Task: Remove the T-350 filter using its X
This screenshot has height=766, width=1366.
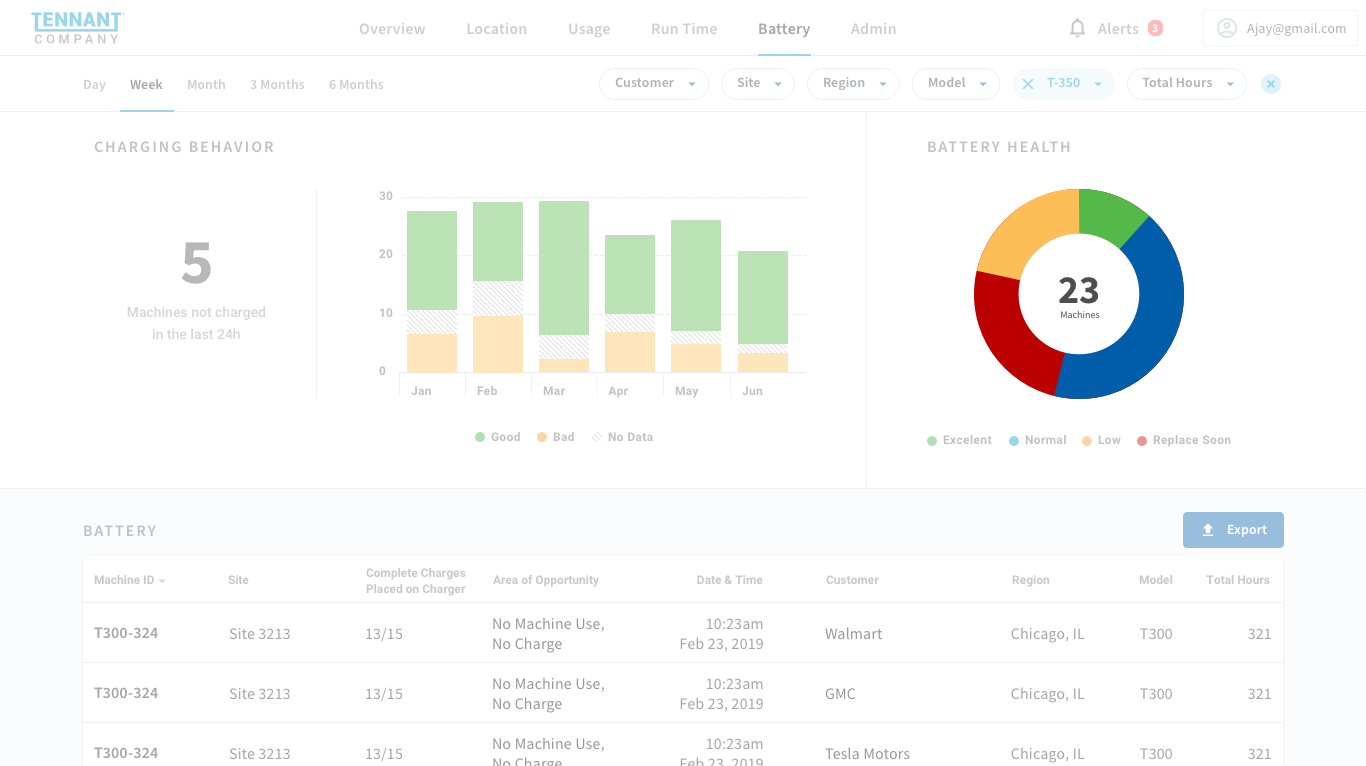Action: coord(1028,84)
